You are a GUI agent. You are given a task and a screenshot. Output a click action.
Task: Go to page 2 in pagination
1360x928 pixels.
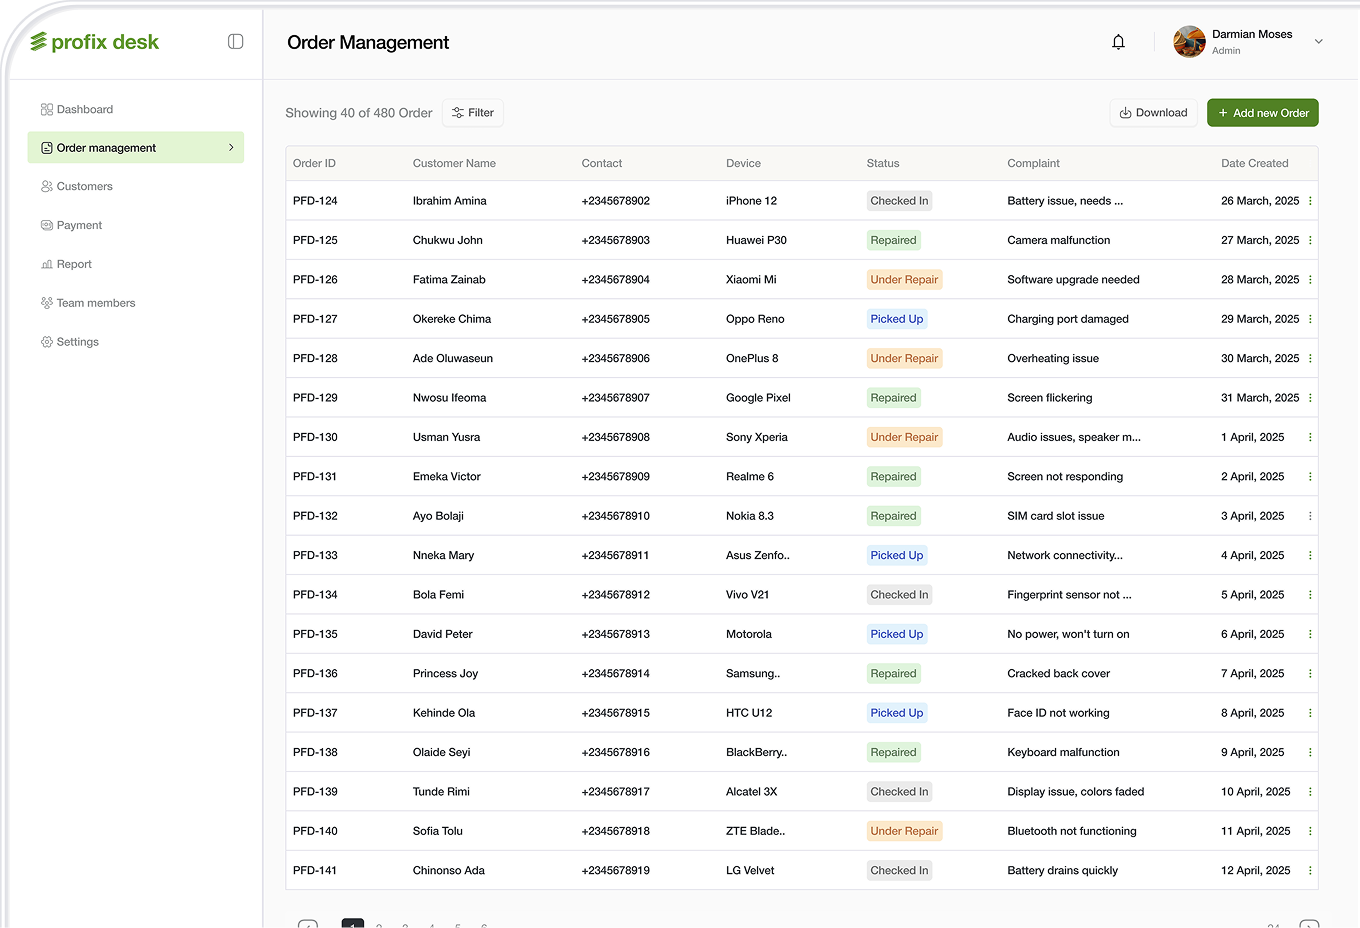click(x=379, y=925)
